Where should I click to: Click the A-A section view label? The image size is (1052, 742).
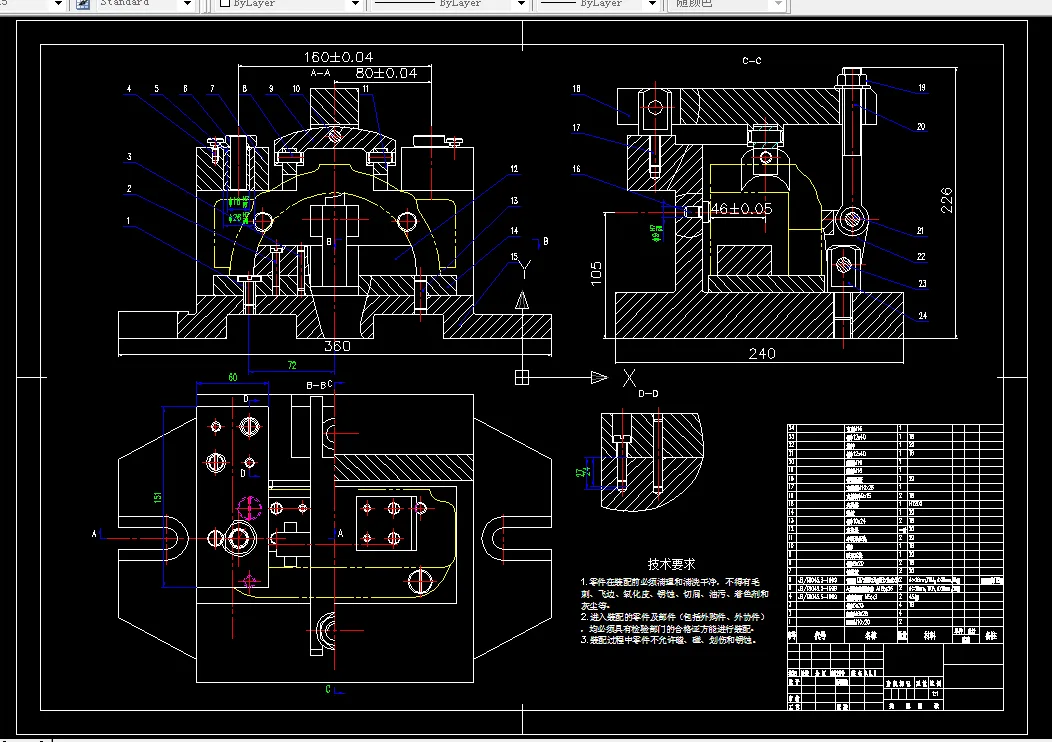[320, 72]
